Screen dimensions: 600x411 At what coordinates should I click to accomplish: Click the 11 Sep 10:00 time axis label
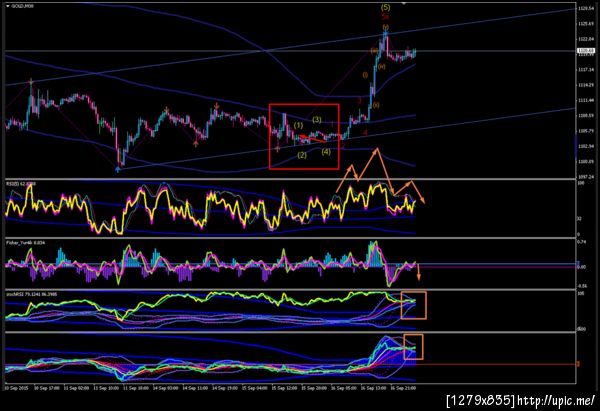click(x=106, y=388)
